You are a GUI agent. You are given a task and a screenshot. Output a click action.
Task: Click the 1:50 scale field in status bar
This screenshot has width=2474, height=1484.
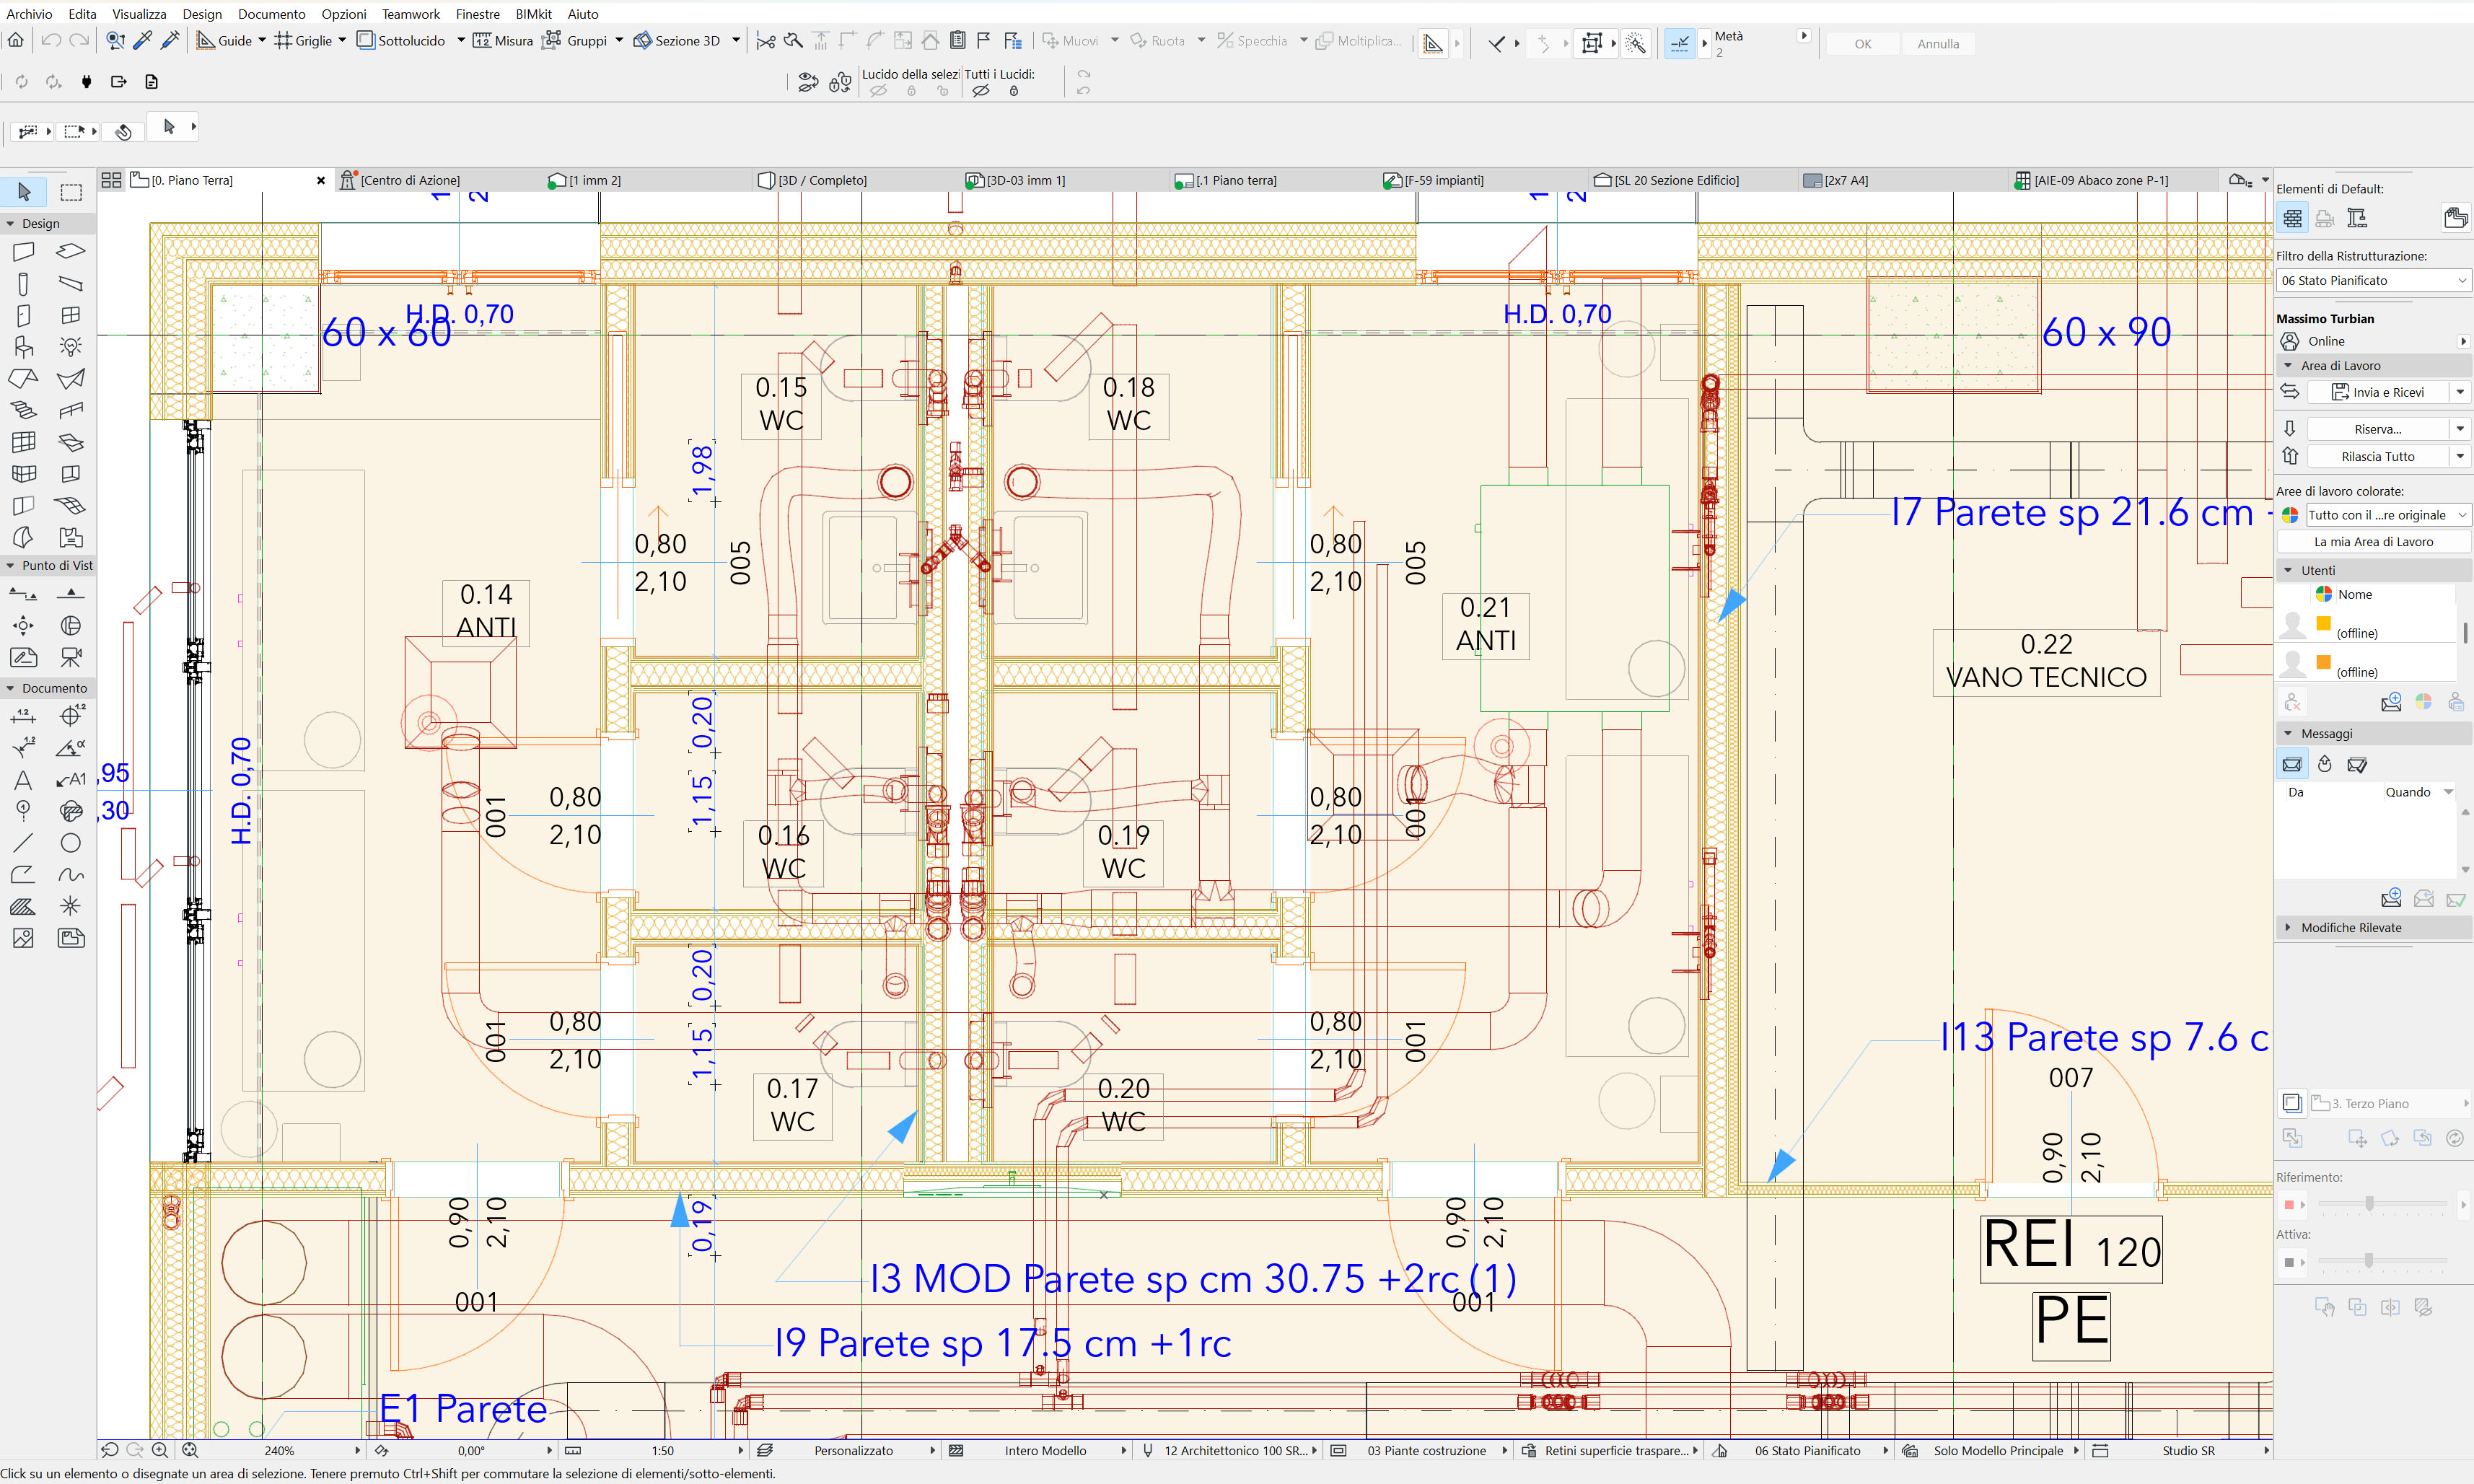point(663,1450)
